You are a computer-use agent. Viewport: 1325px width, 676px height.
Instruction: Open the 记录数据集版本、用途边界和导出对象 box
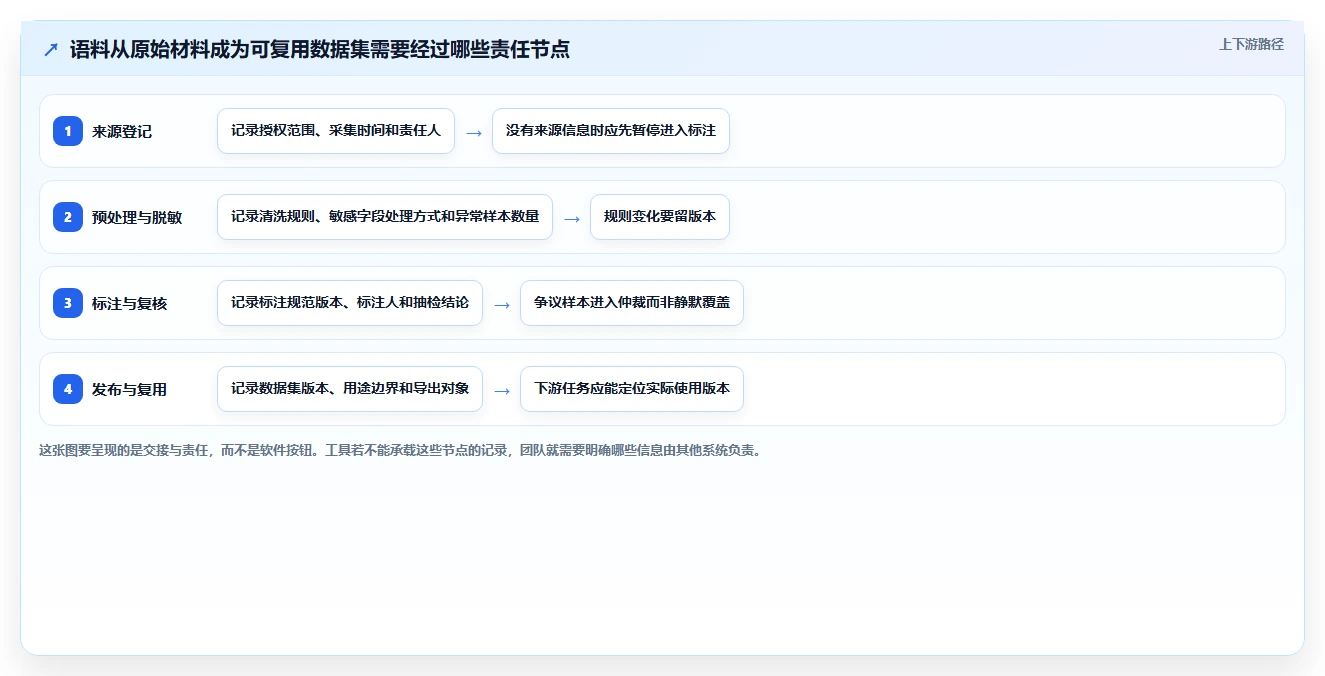[350, 389]
